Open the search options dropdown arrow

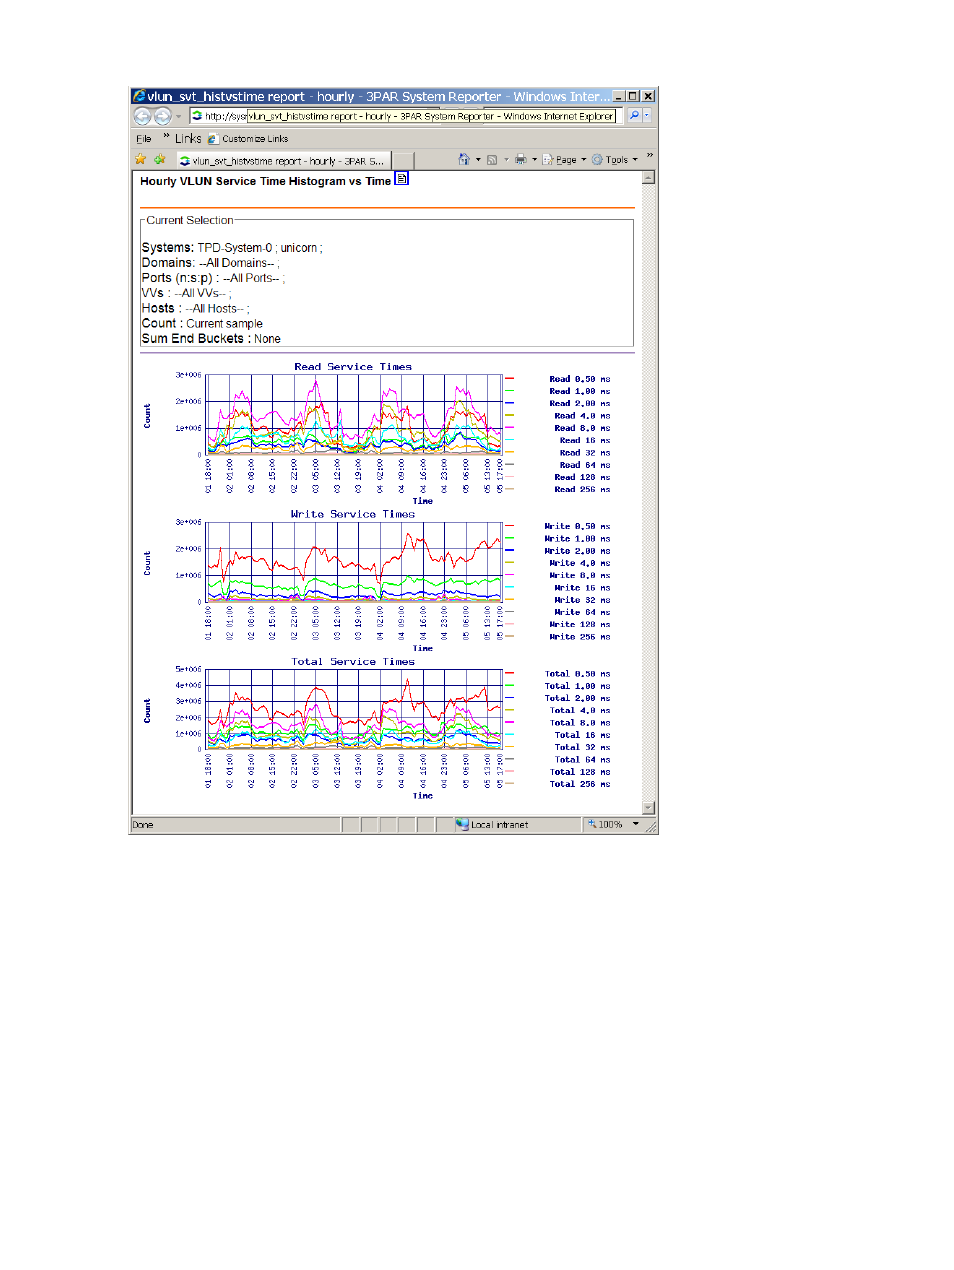click(x=647, y=116)
